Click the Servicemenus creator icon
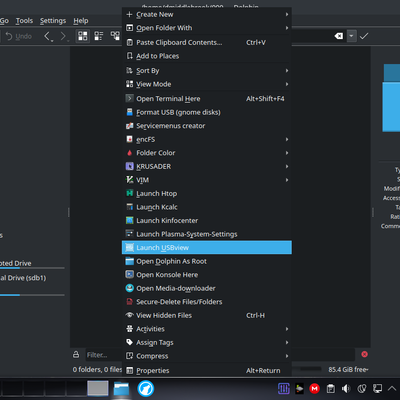The height and width of the screenshot is (400, 400). pos(129,126)
